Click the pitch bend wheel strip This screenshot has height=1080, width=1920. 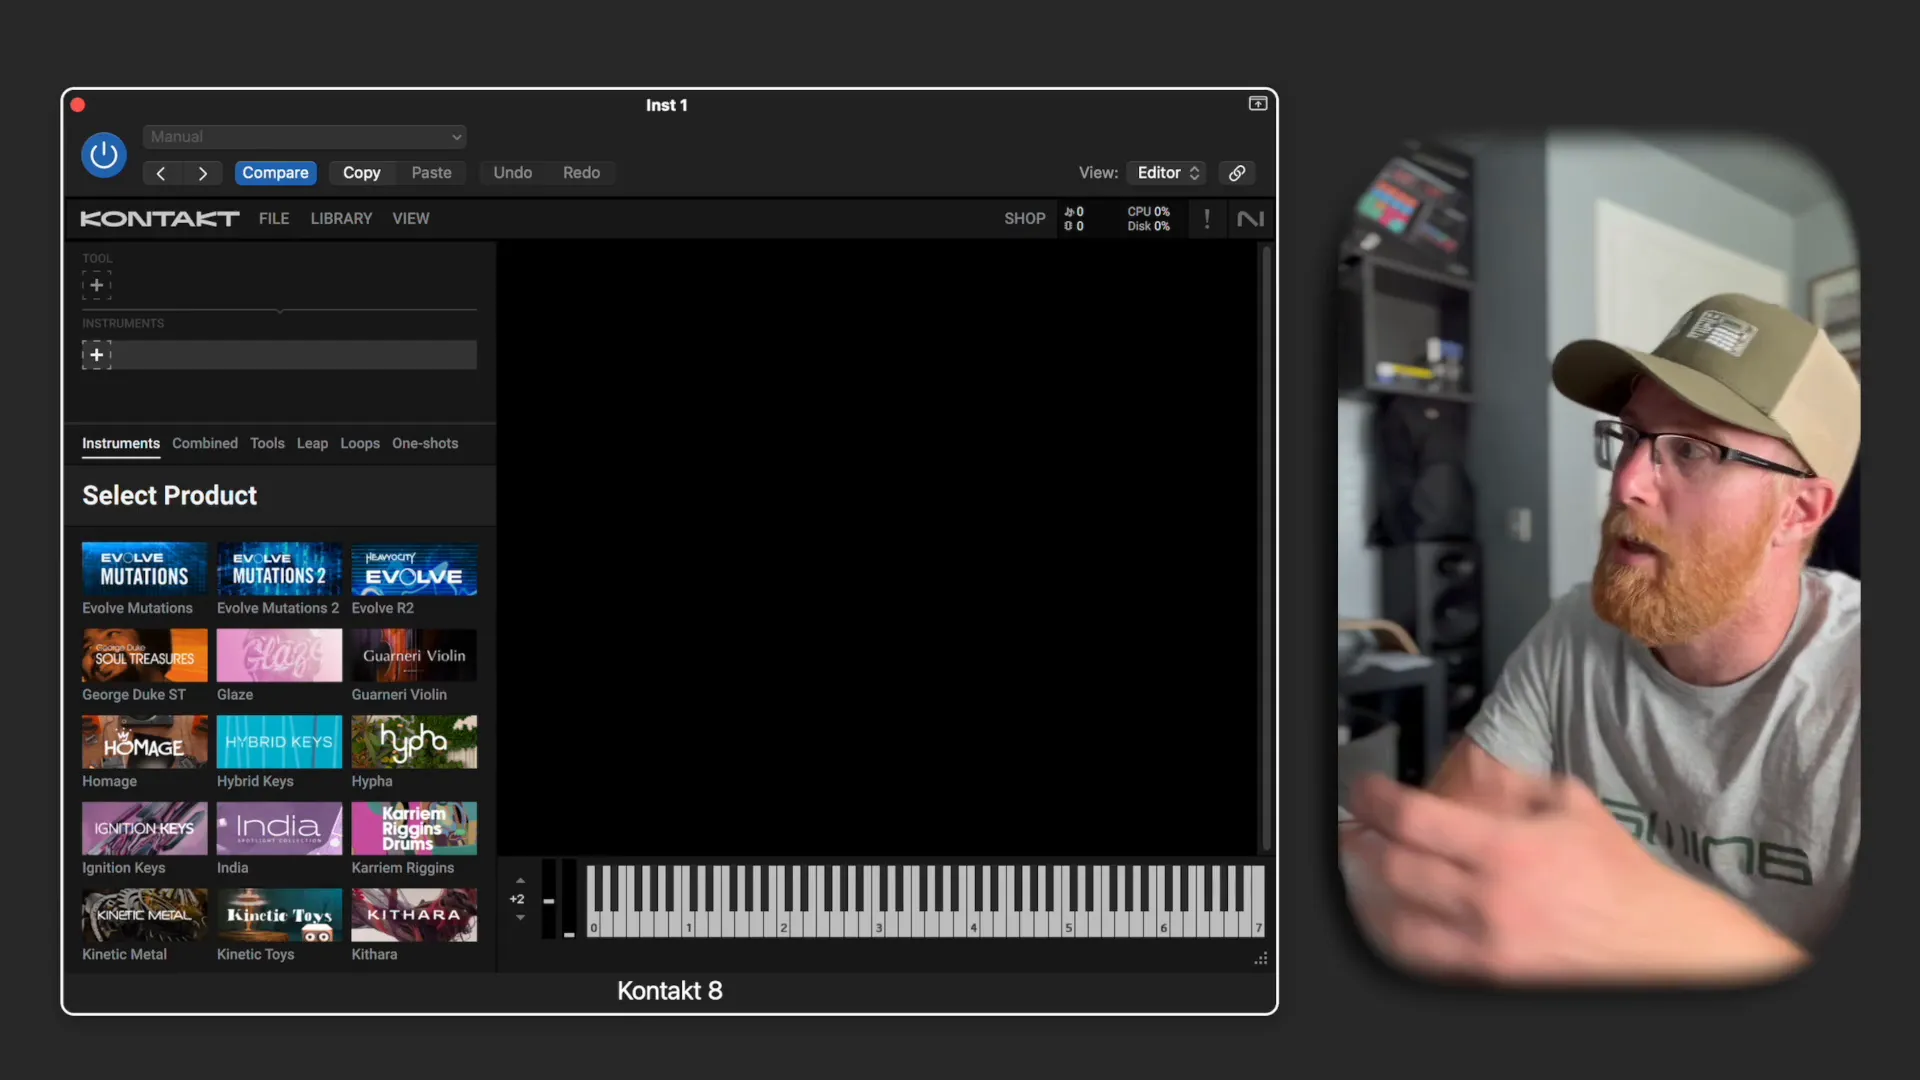(548, 899)
